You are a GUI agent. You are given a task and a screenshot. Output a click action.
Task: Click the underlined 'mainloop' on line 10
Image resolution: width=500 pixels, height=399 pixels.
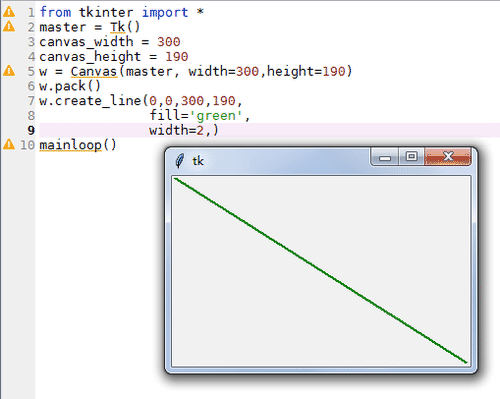tap(70, 145)
